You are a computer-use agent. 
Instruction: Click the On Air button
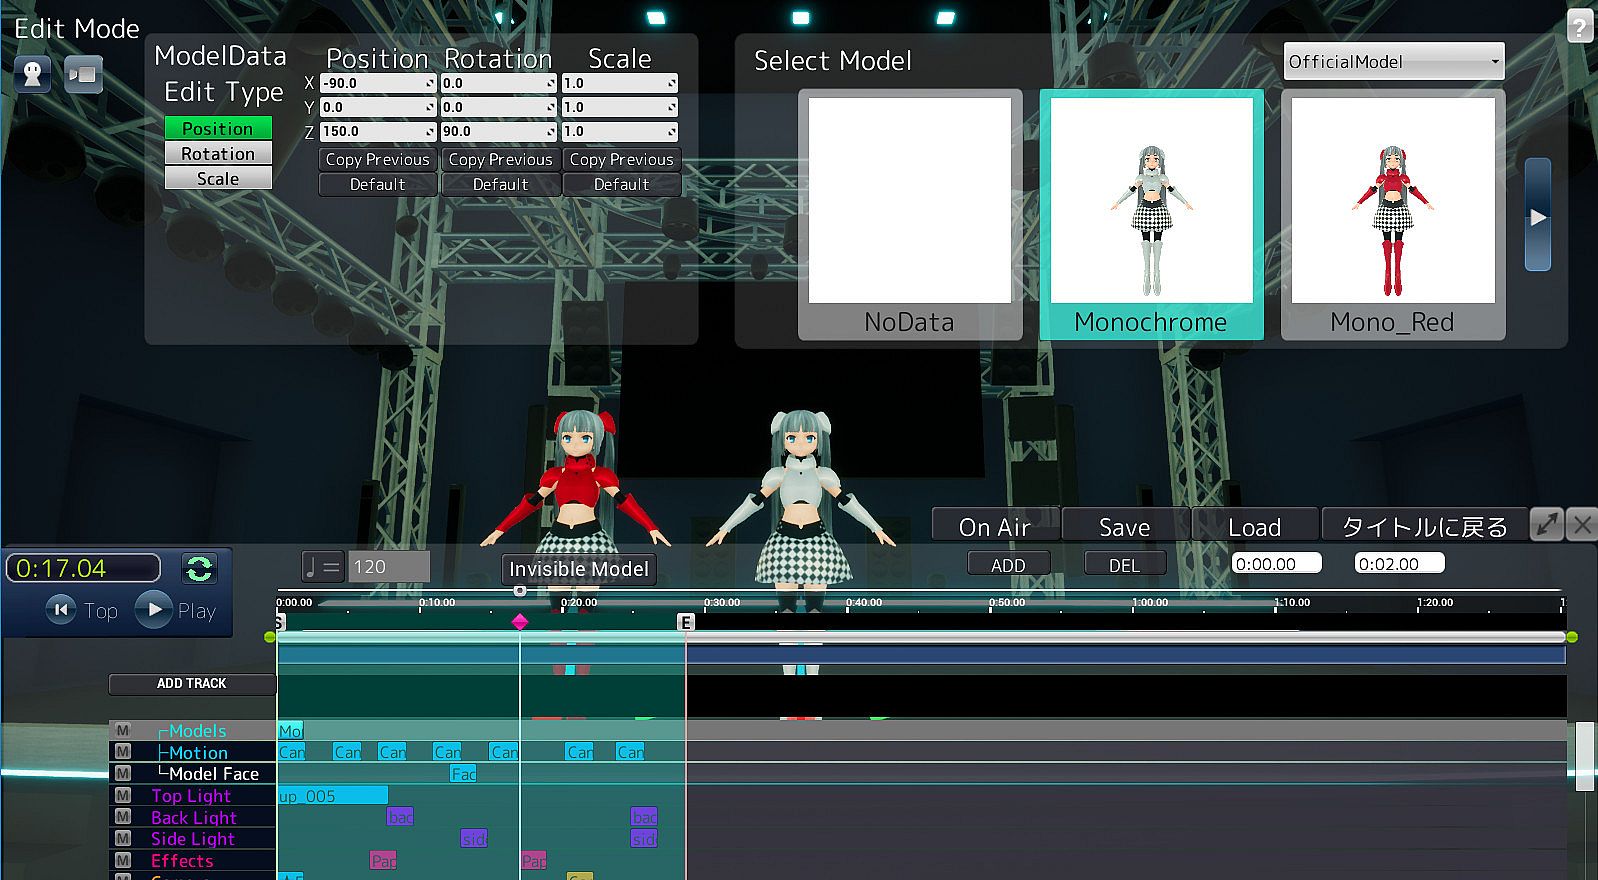click(995, 526)
